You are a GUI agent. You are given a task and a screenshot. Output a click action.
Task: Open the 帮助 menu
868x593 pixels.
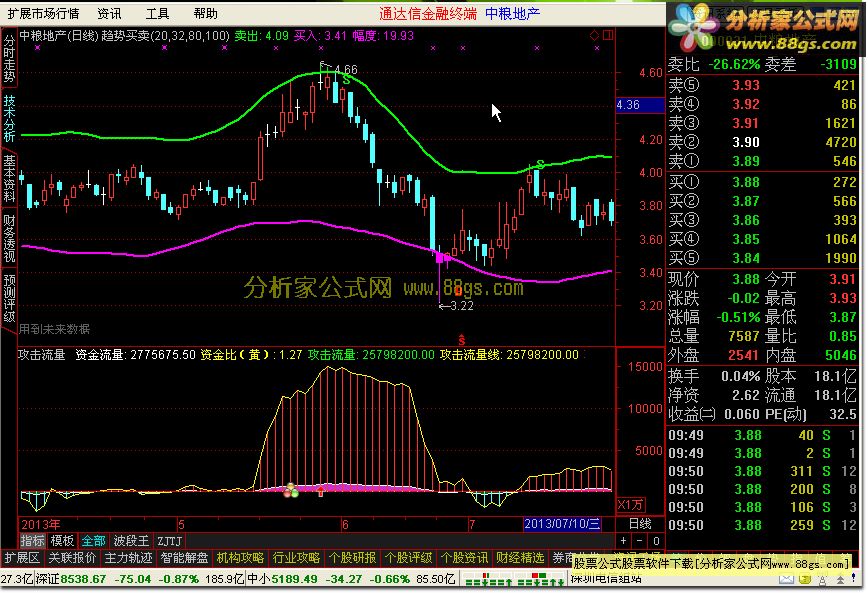(x=205, y=13)
